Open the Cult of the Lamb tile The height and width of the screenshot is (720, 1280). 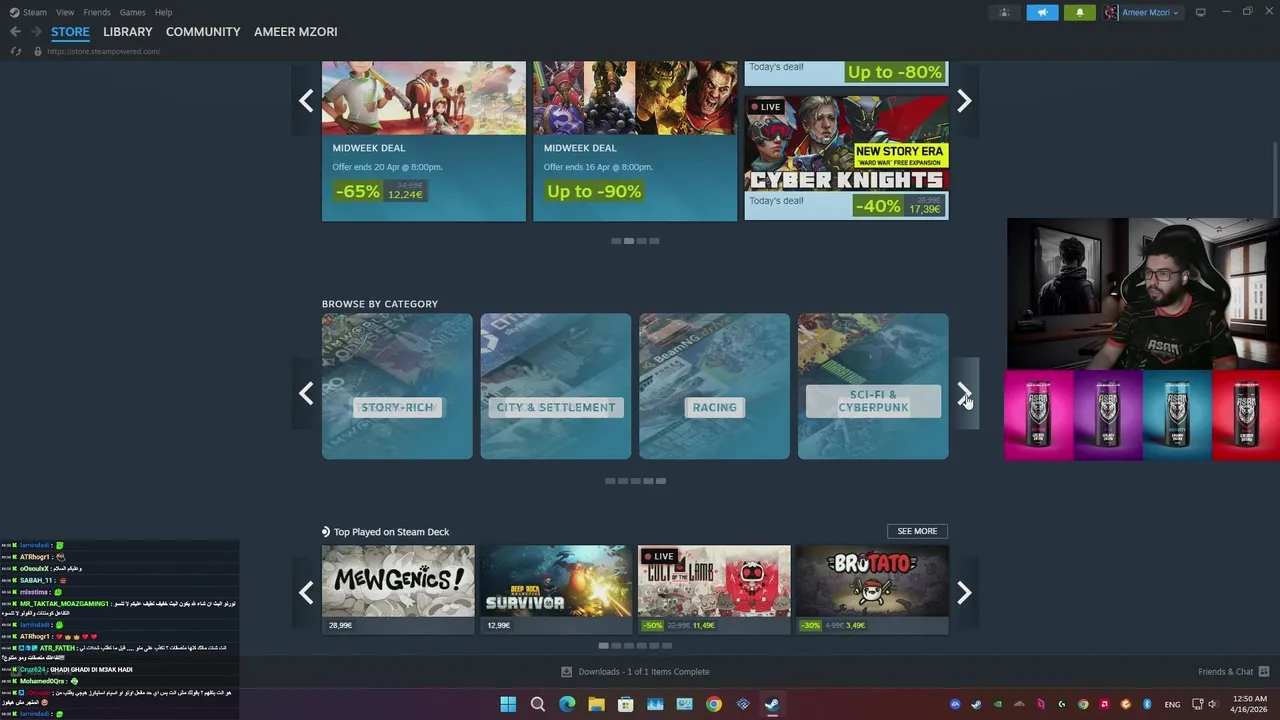pyautogui.click(x=714, y=589)
